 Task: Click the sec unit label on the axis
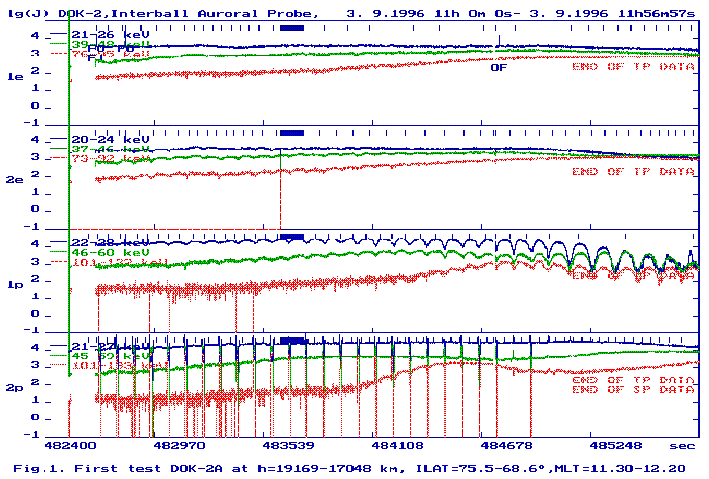[x=681, y=446]
